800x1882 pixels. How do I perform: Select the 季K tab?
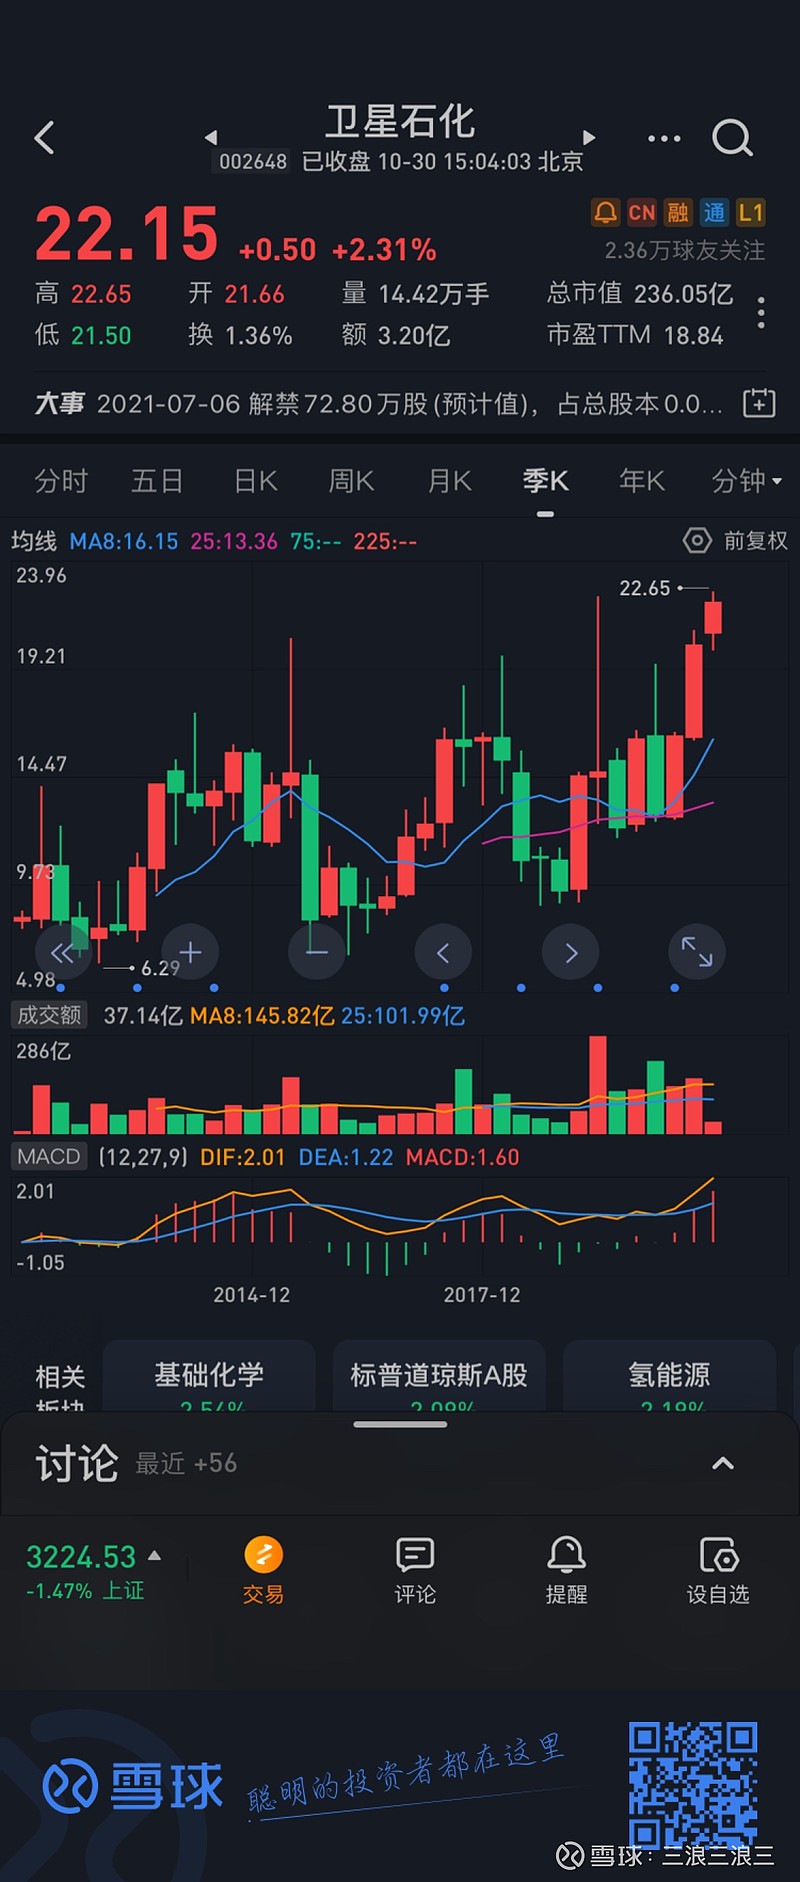point(545,481)
